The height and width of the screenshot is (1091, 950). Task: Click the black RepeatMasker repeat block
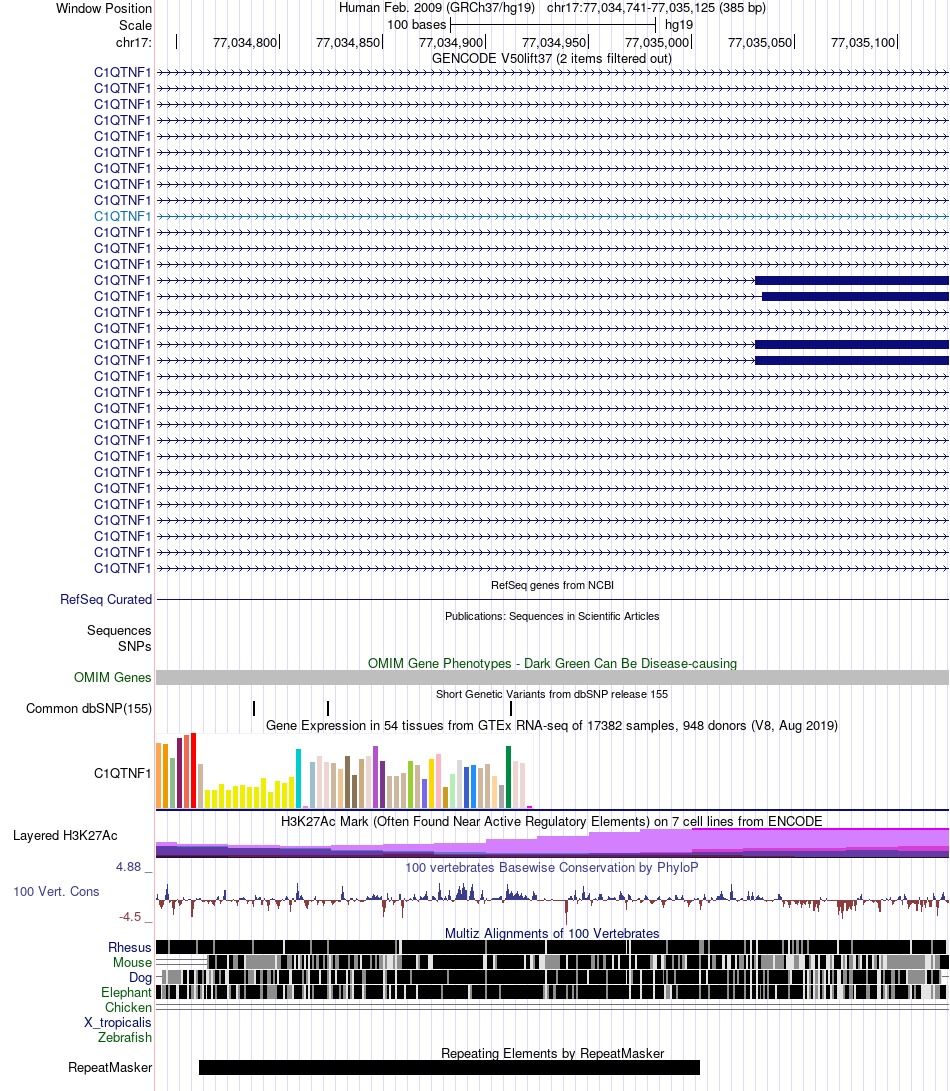[x=449, y=1067]
